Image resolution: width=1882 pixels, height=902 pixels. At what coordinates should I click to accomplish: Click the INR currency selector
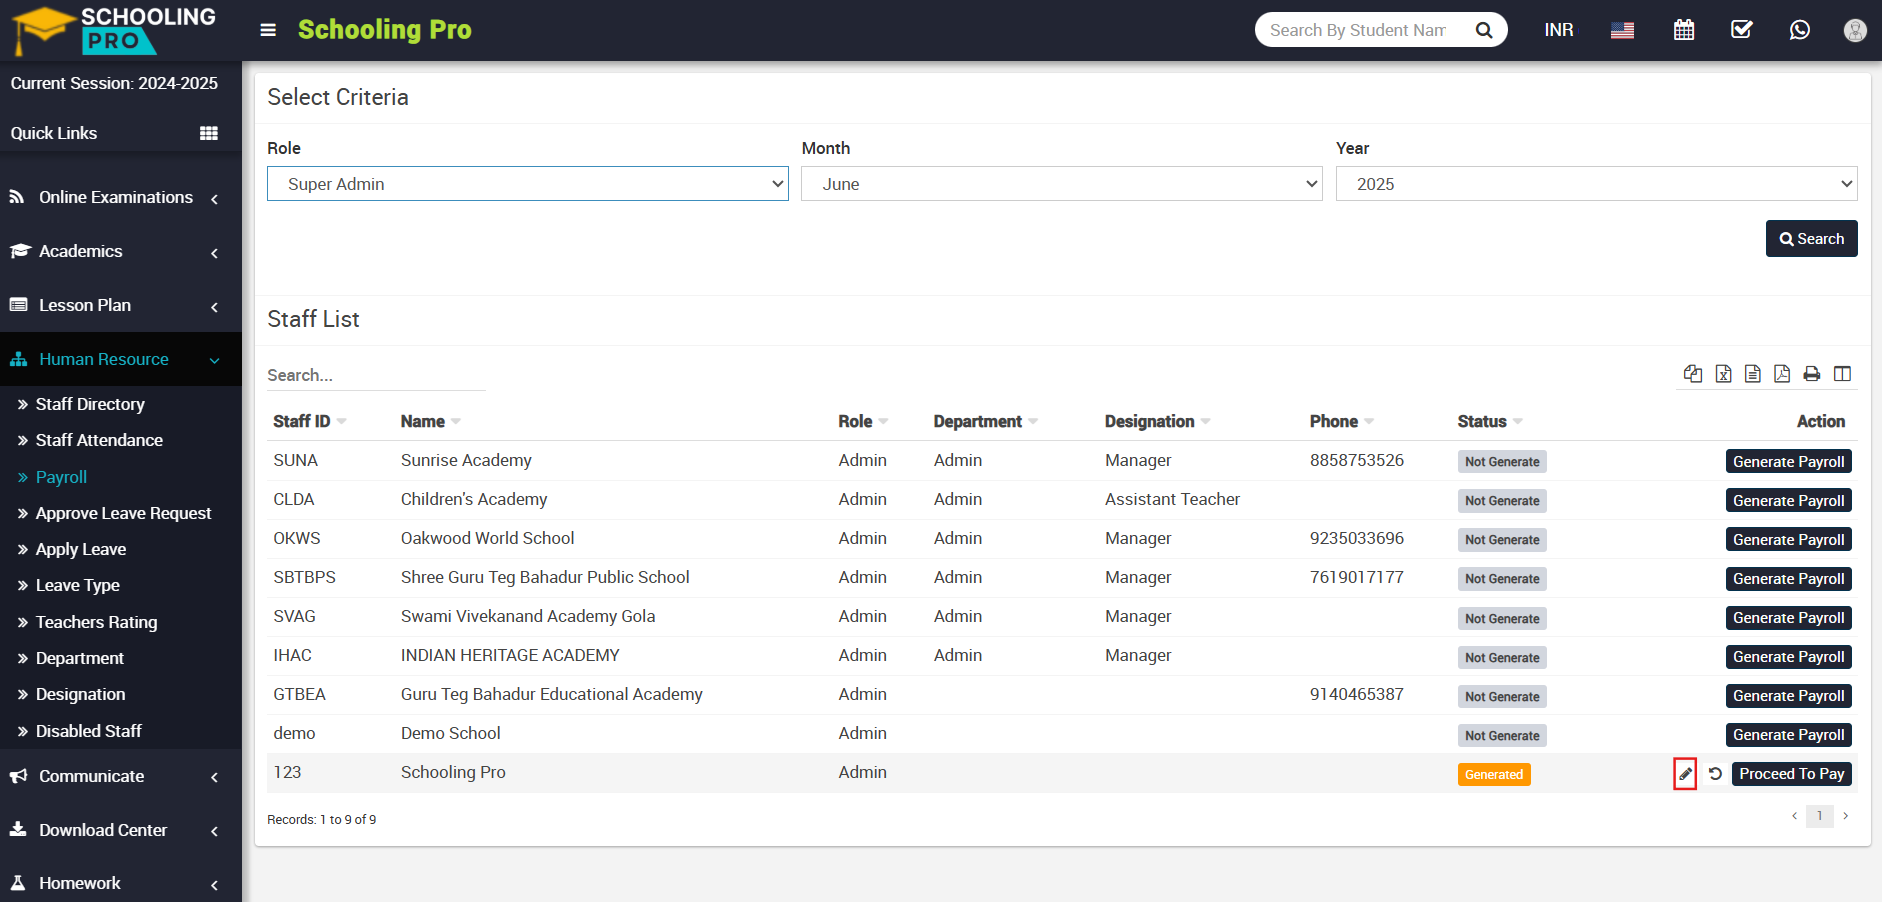pos(1559,30)
